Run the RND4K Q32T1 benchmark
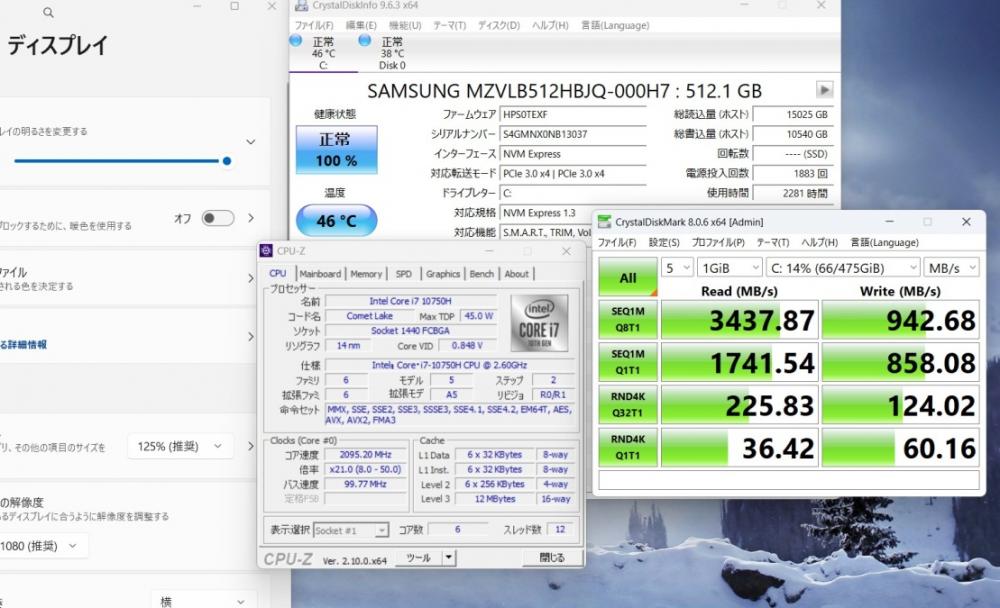1000x608 pixels. (x=628, y=404)
